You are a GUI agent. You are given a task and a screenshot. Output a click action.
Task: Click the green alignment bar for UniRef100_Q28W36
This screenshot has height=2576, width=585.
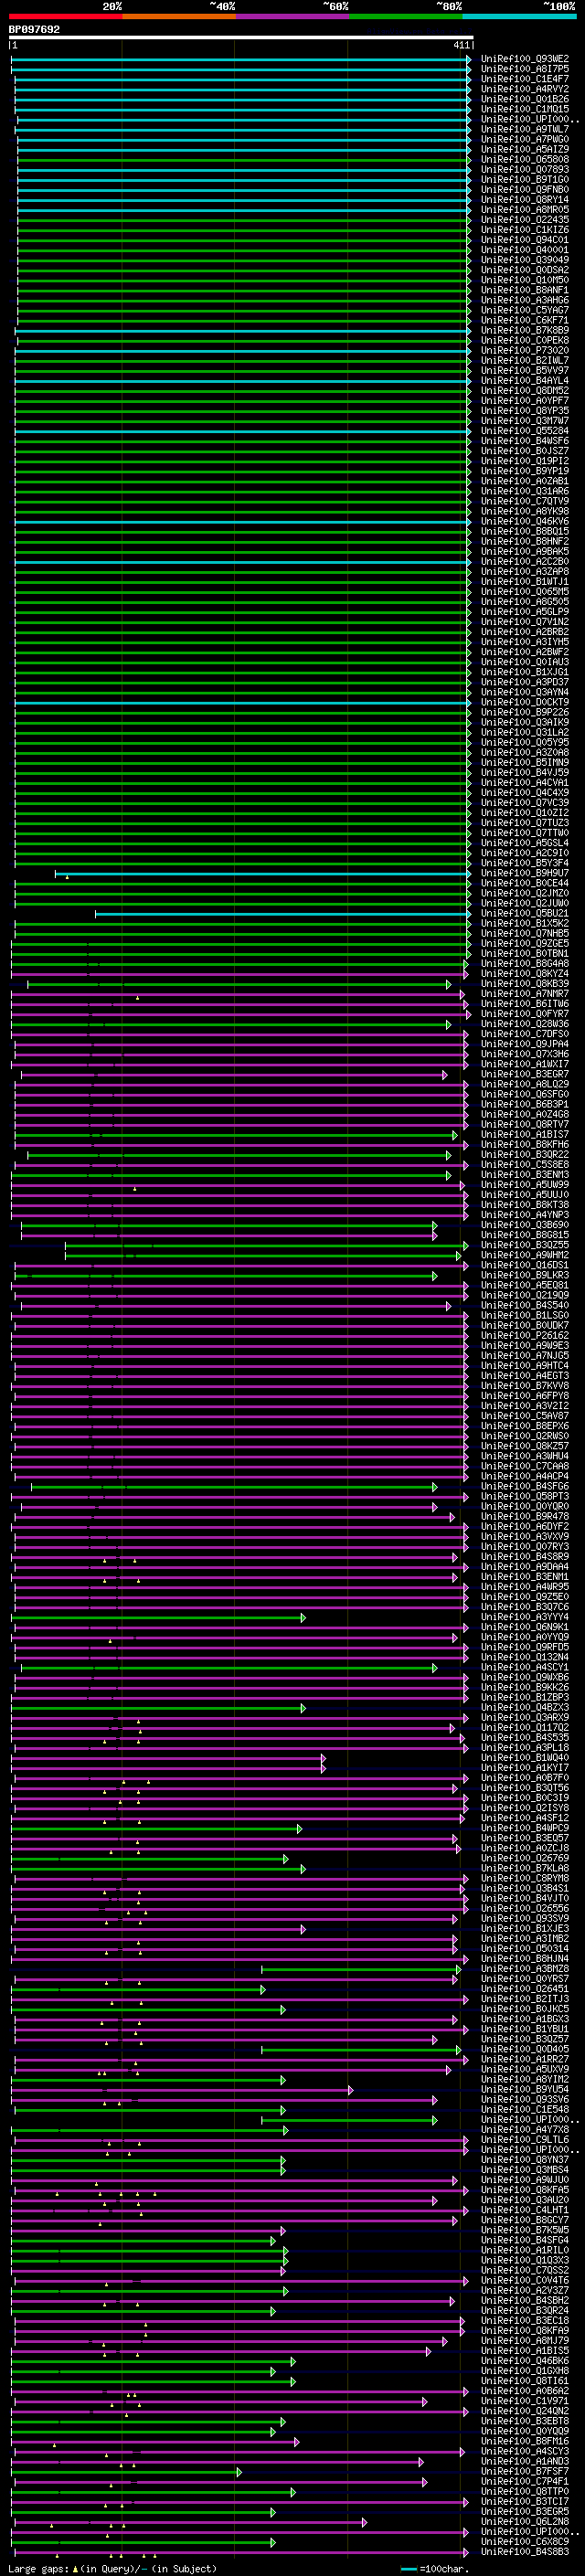(231, 1024)
